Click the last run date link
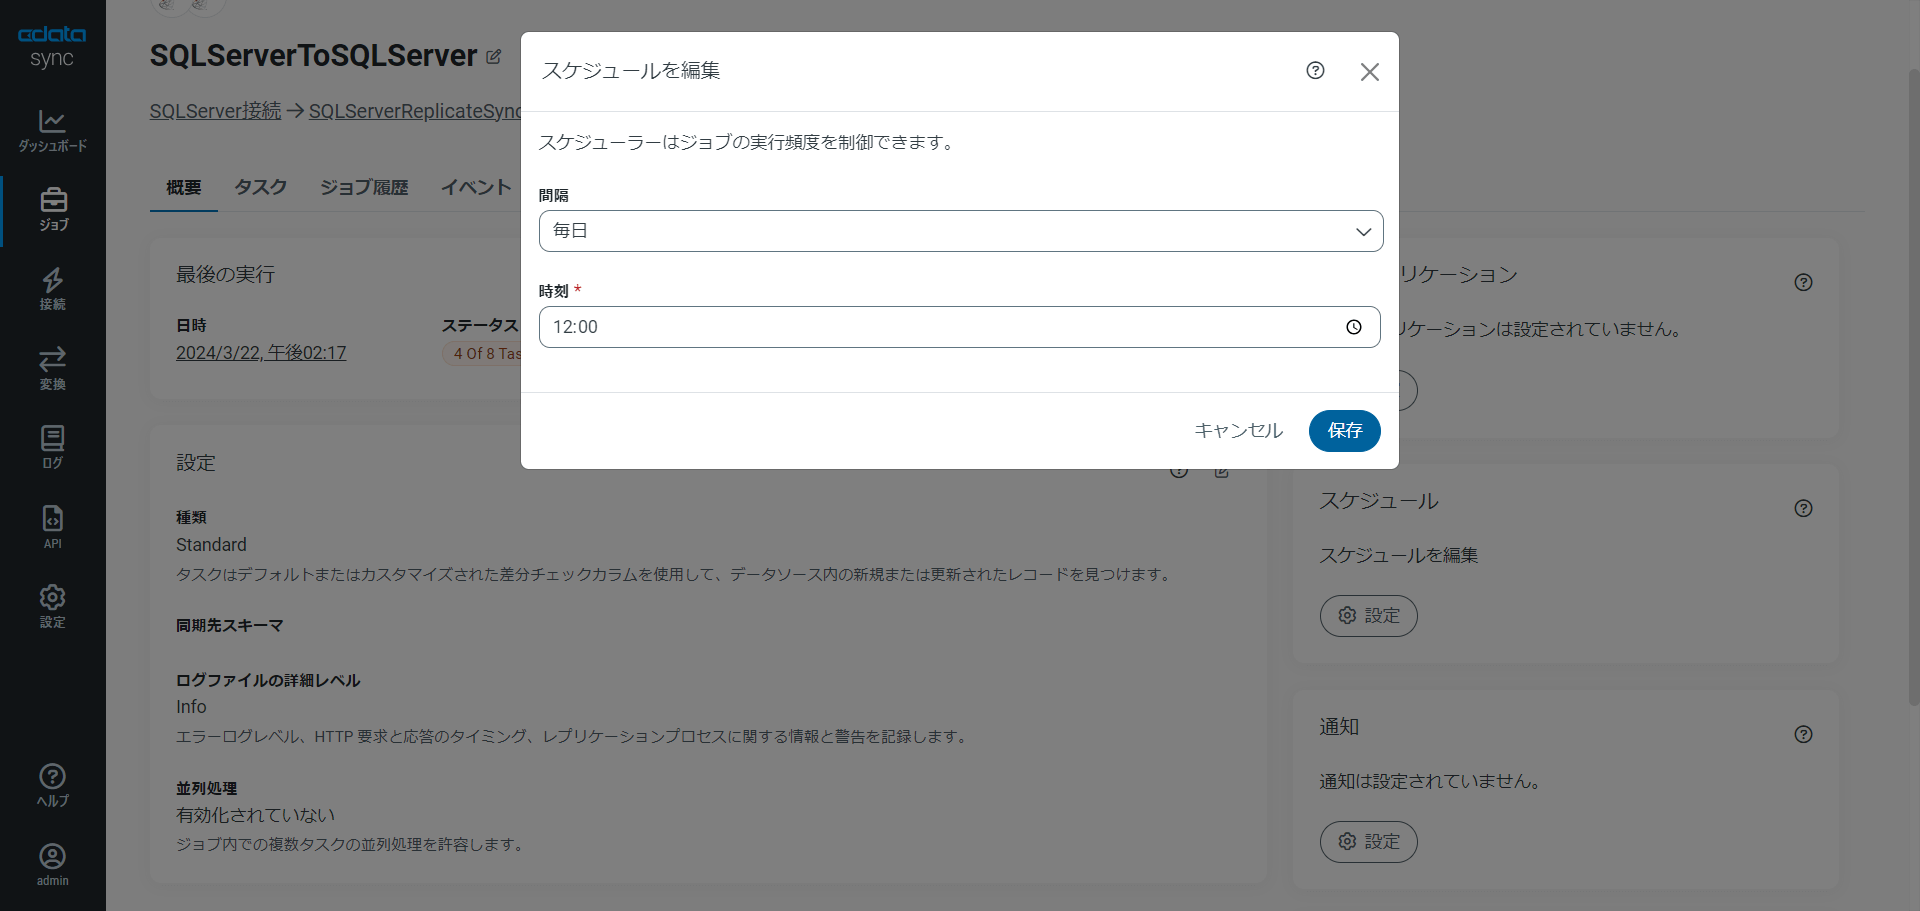1920x911 pixels. [x=261, y=353]
